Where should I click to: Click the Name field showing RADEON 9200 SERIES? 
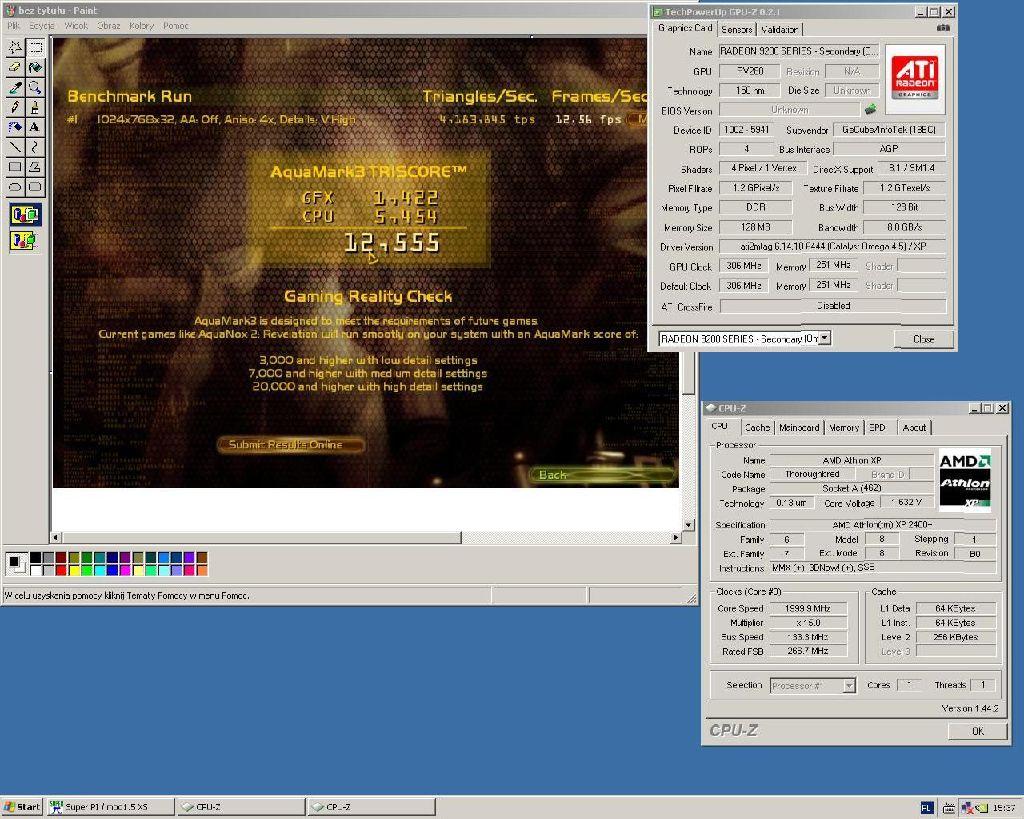click(799, 51)
